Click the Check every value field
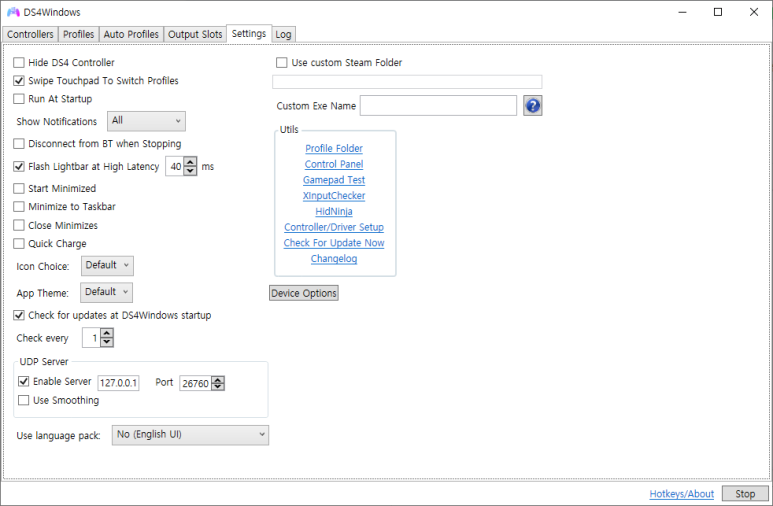 click(92, 338)
